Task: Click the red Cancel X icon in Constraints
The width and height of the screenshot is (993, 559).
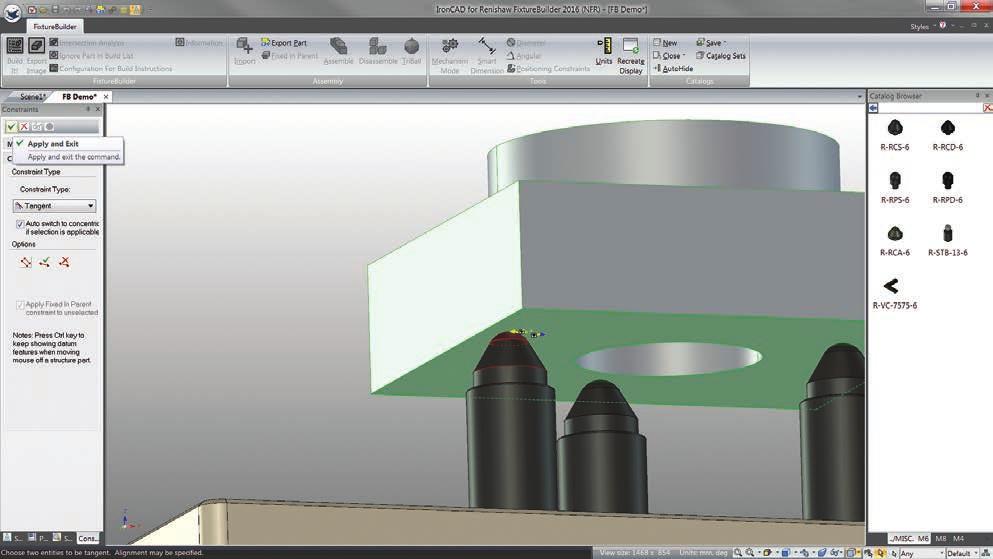Action: point(24,127)
